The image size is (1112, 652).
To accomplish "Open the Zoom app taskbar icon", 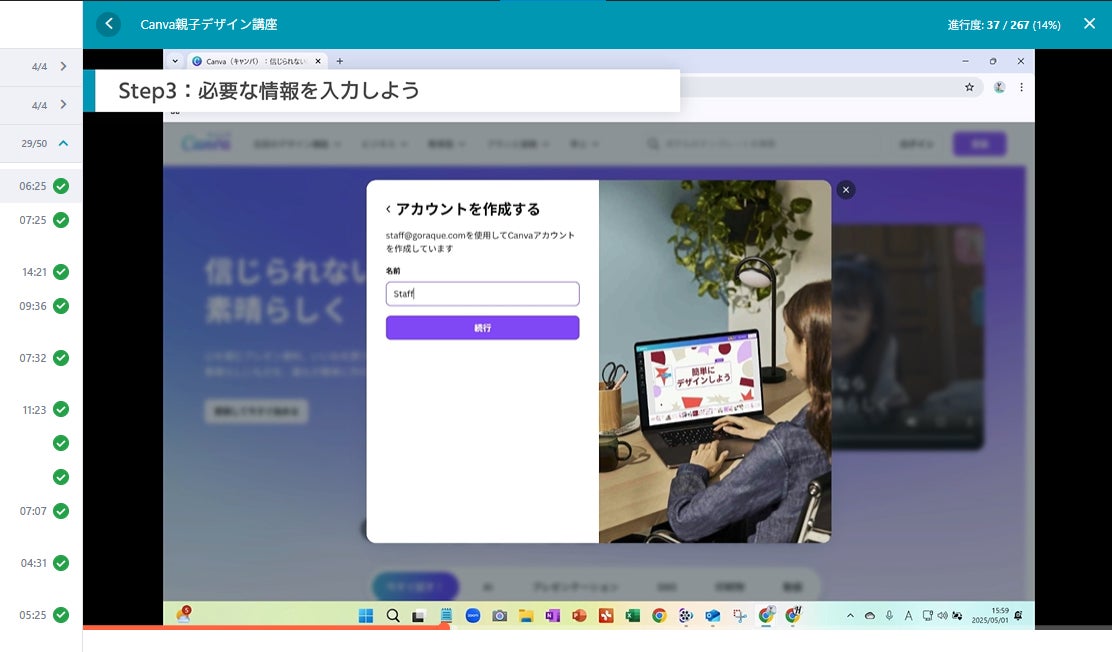I will point(473,616).
